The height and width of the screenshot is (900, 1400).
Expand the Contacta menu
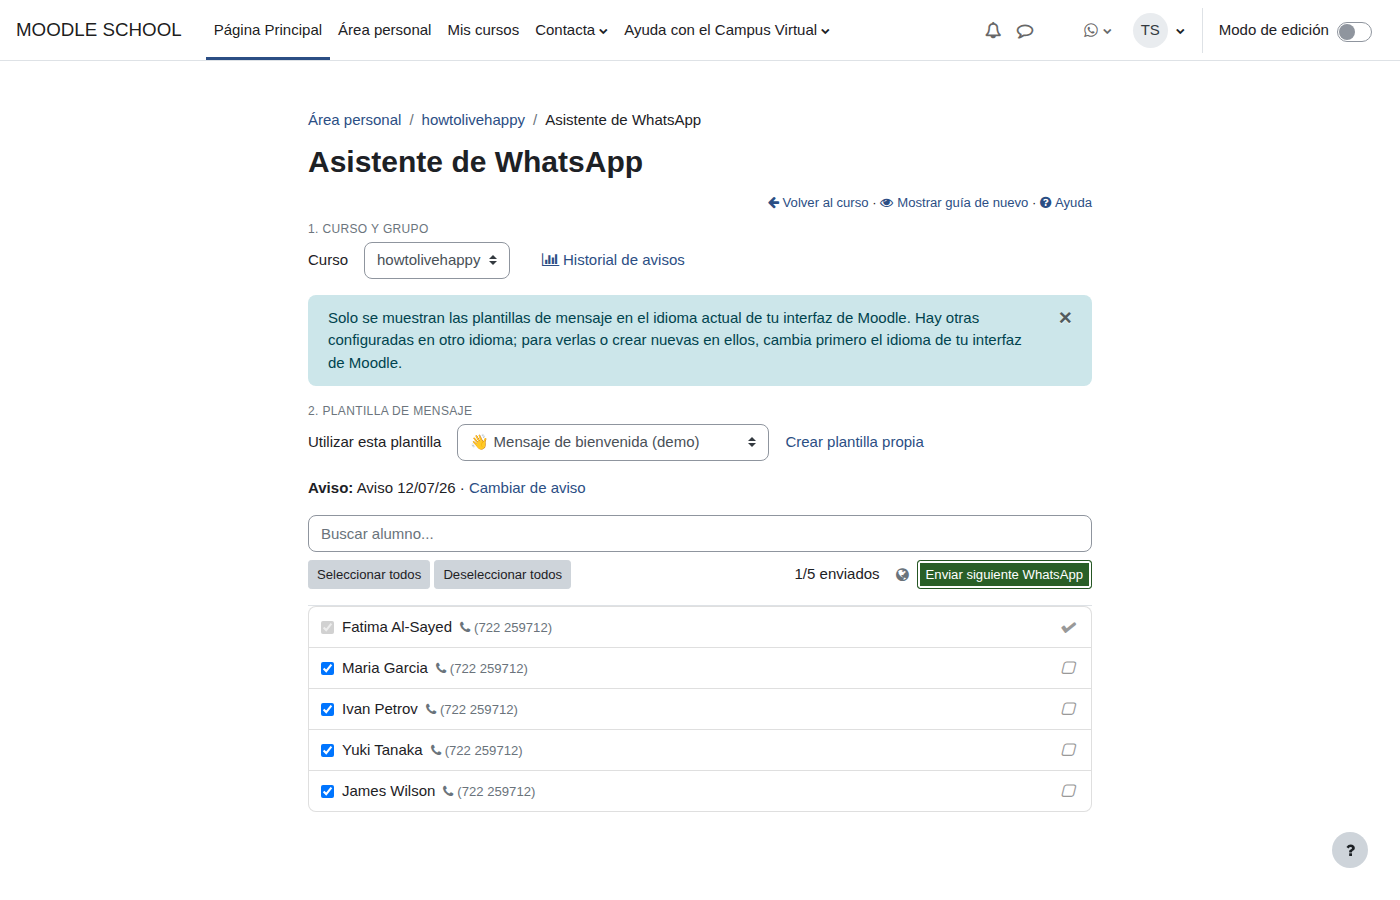pos(571,30)
